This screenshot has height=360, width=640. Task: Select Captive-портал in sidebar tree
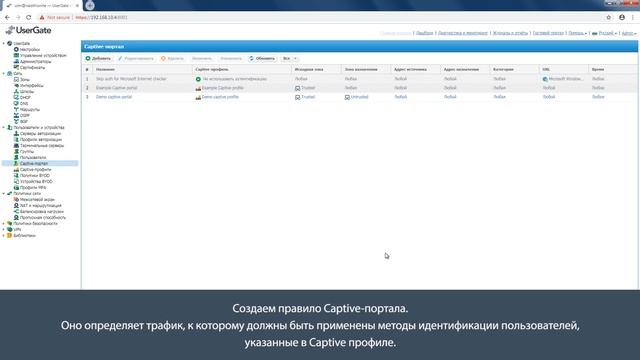tap(34, 163)
